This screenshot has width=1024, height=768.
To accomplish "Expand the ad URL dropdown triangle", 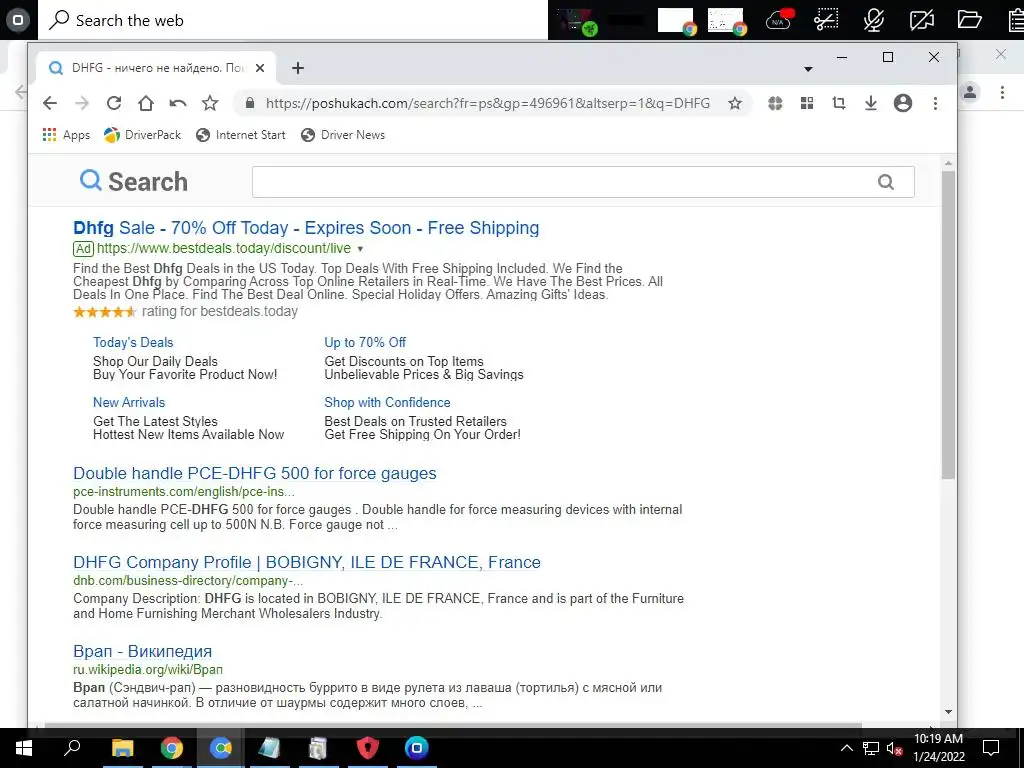I will point(360,249).
